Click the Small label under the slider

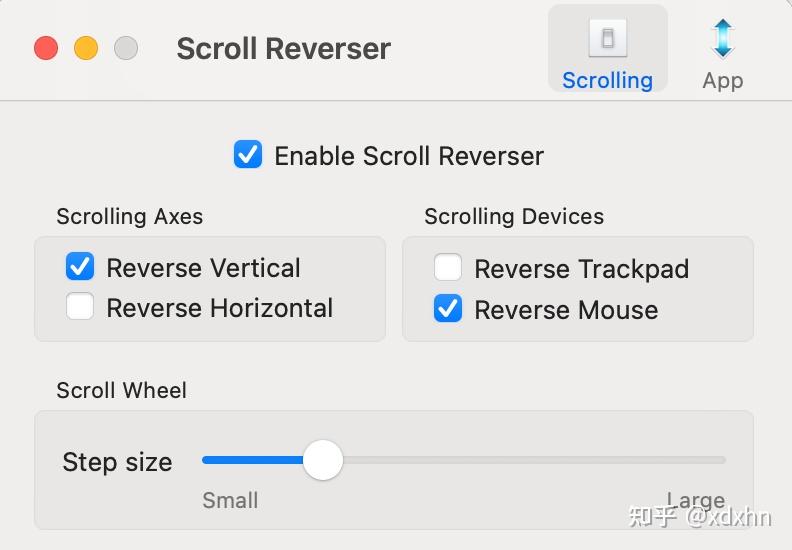(x=230, y=501)
